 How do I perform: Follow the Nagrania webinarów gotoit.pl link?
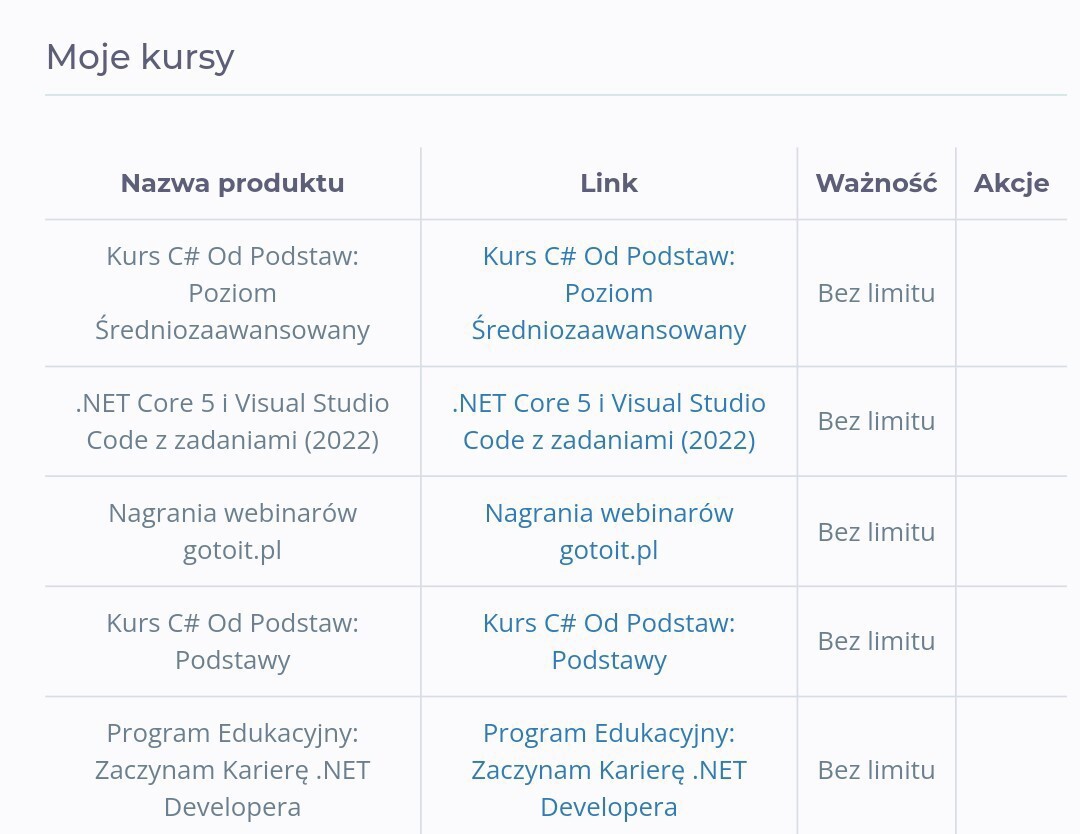coord(608,531)
